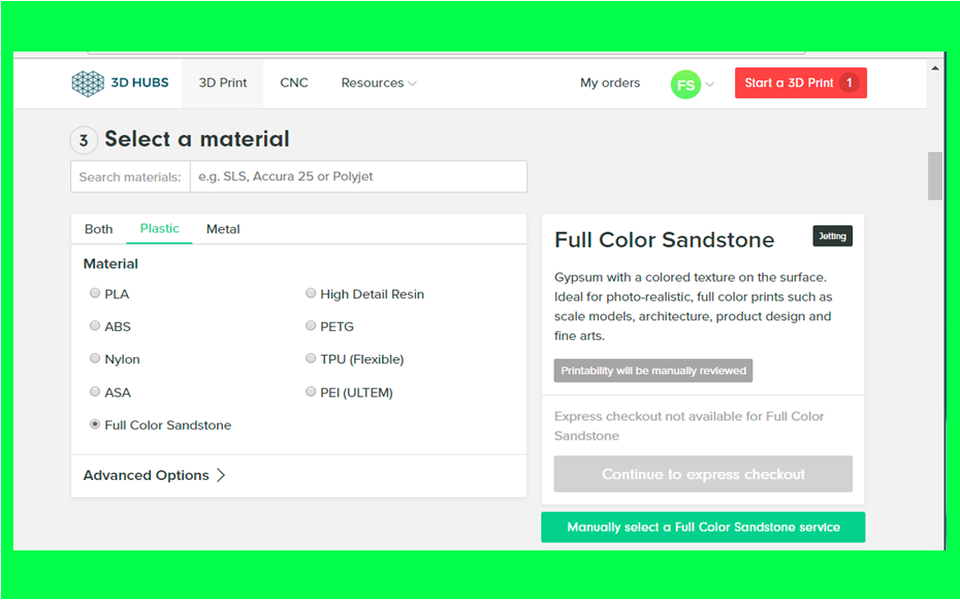Go to My orders page
Image resolution: width=960 pixels, height=600 pixels.
coord(610,83)
